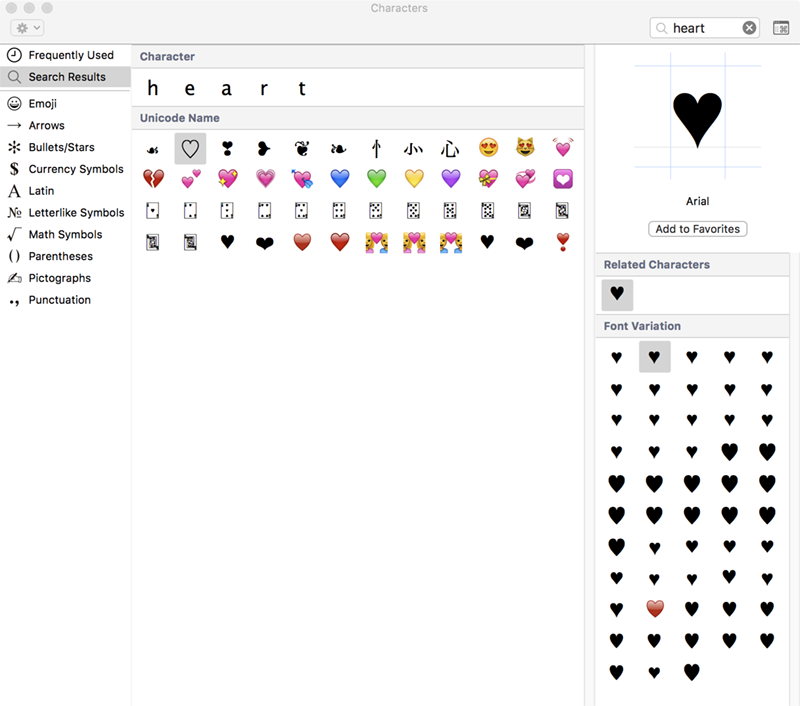The image size is (800, 706).
Task: Open the Bullets/Stars category
Action: (65, 147)
